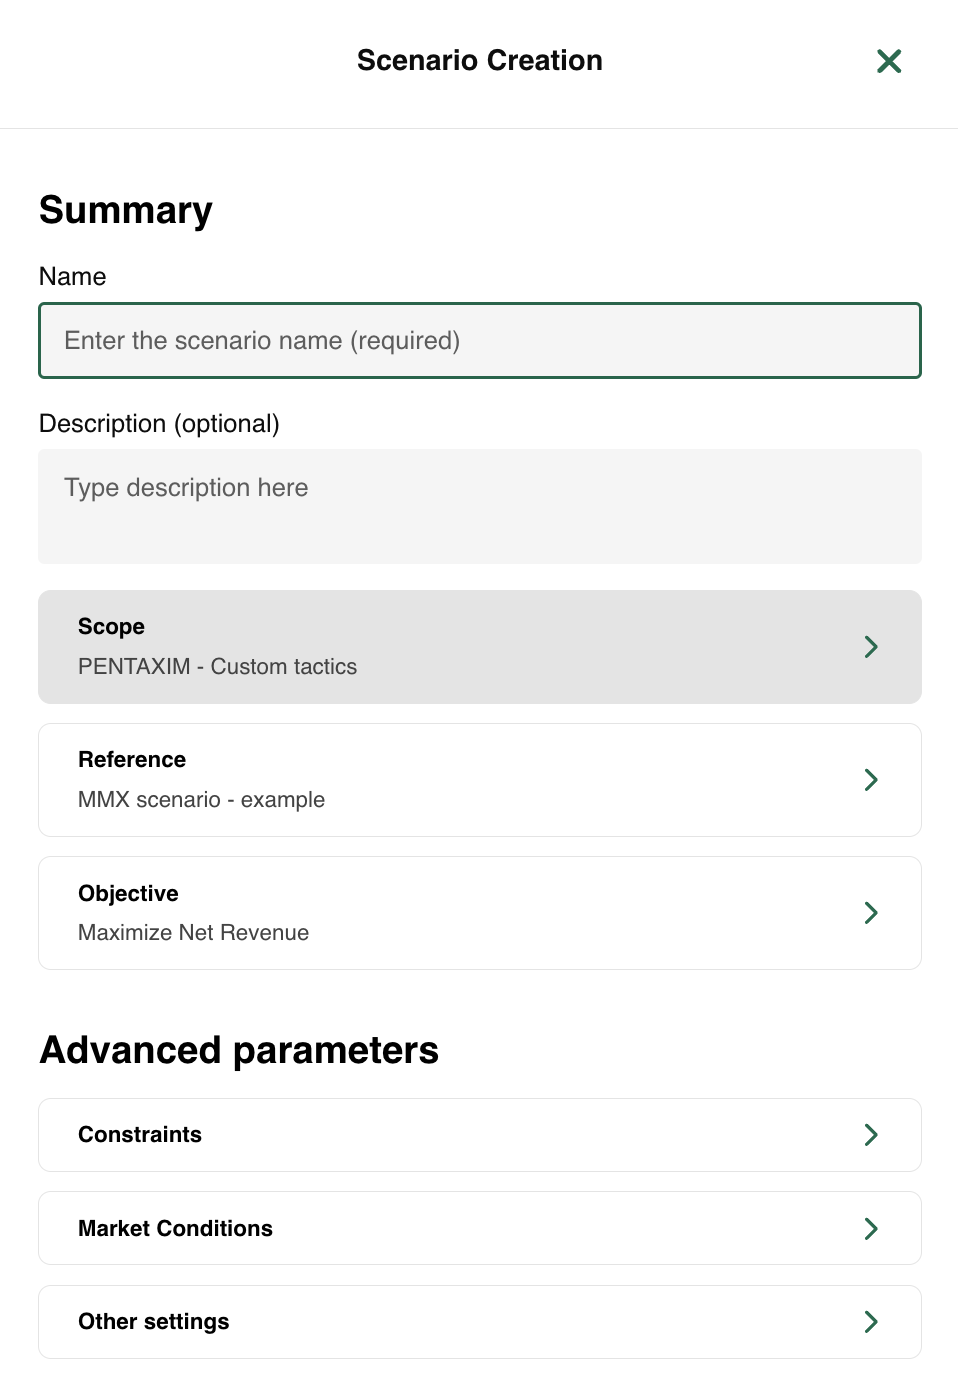Image resolution: width=958 pixels, height=1394 pixels.
Task: Open the Scope section title
Action: pyautogui.click(x=111, y=627)
